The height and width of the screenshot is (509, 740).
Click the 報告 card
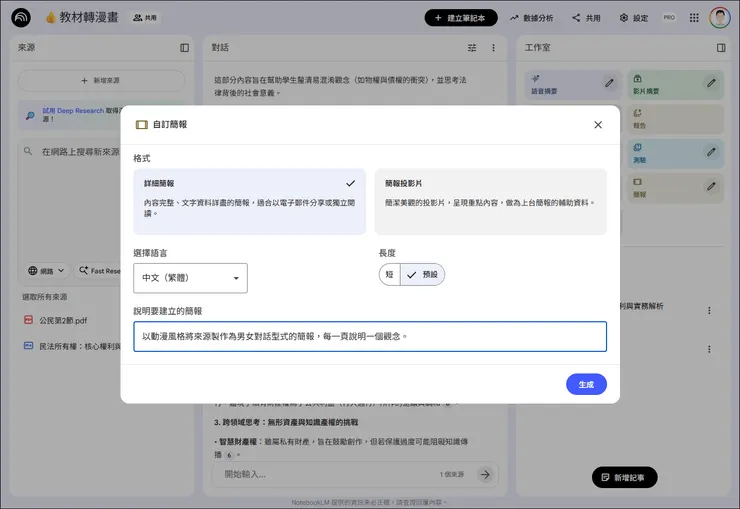point(675,119)
